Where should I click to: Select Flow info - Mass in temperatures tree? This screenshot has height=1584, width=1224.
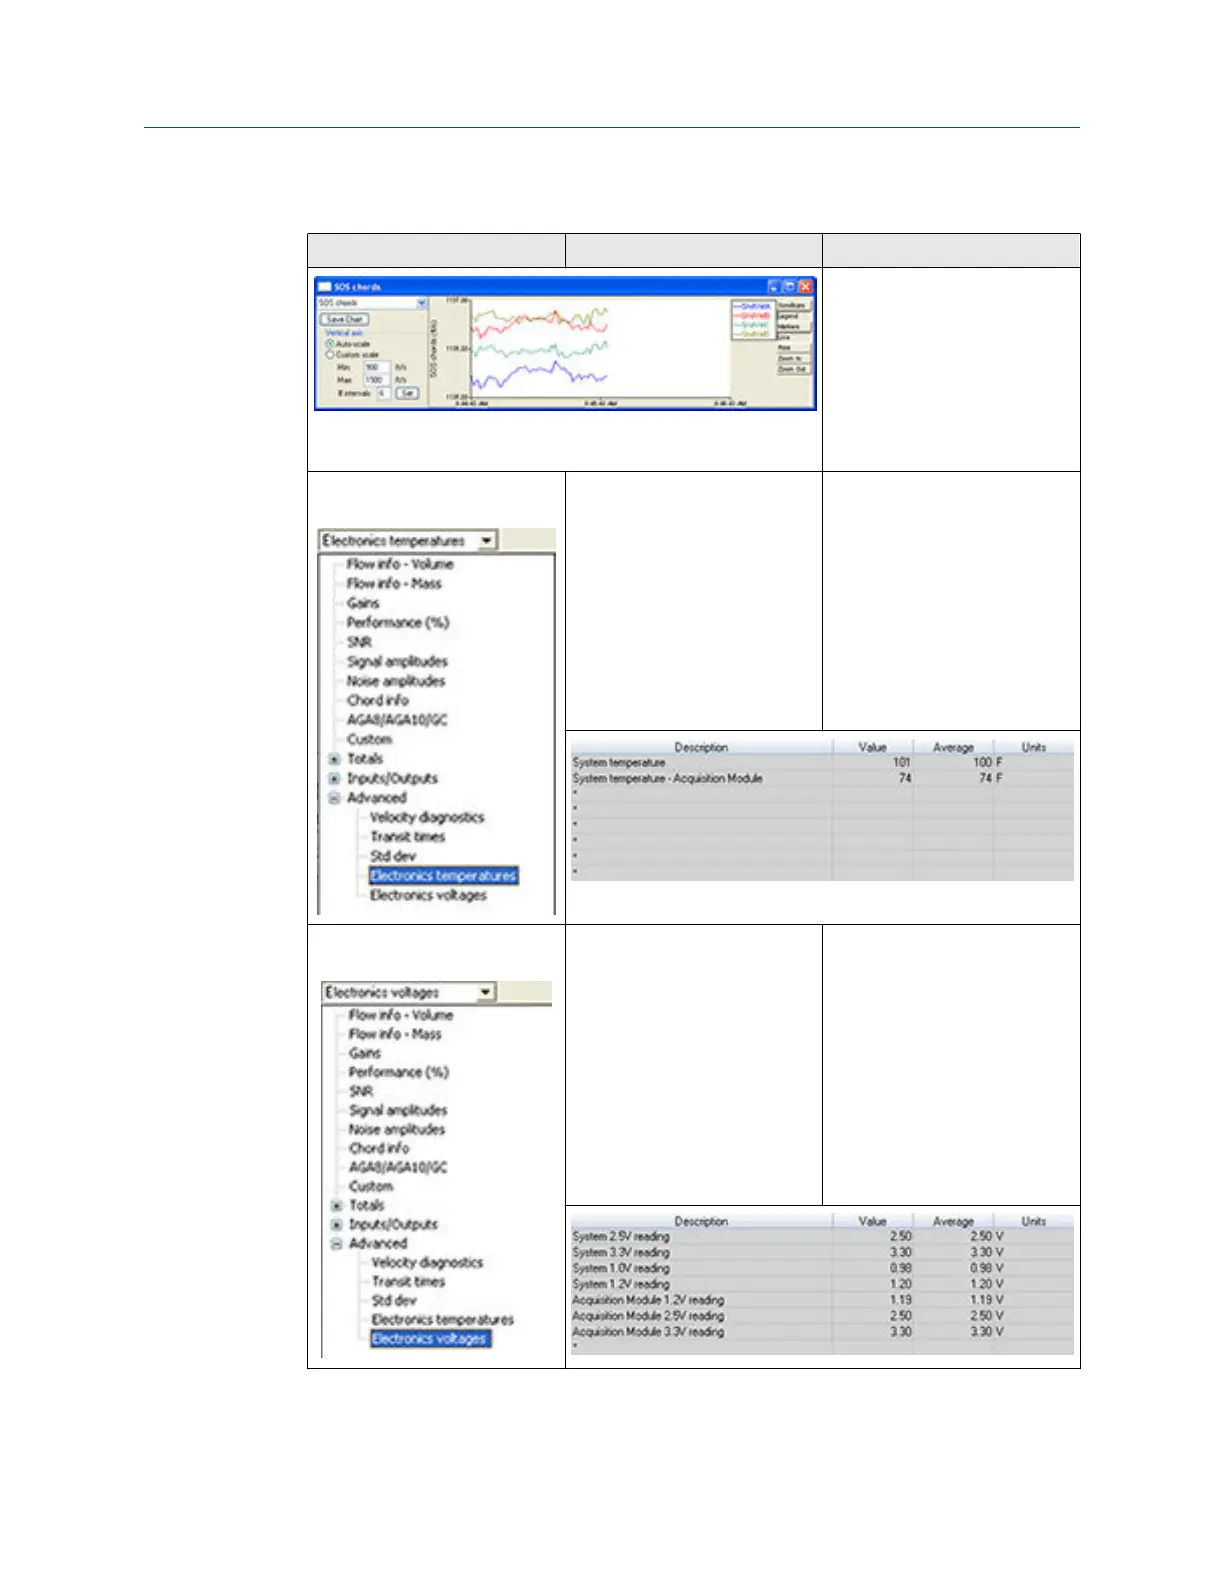click(x=394, y=583)
